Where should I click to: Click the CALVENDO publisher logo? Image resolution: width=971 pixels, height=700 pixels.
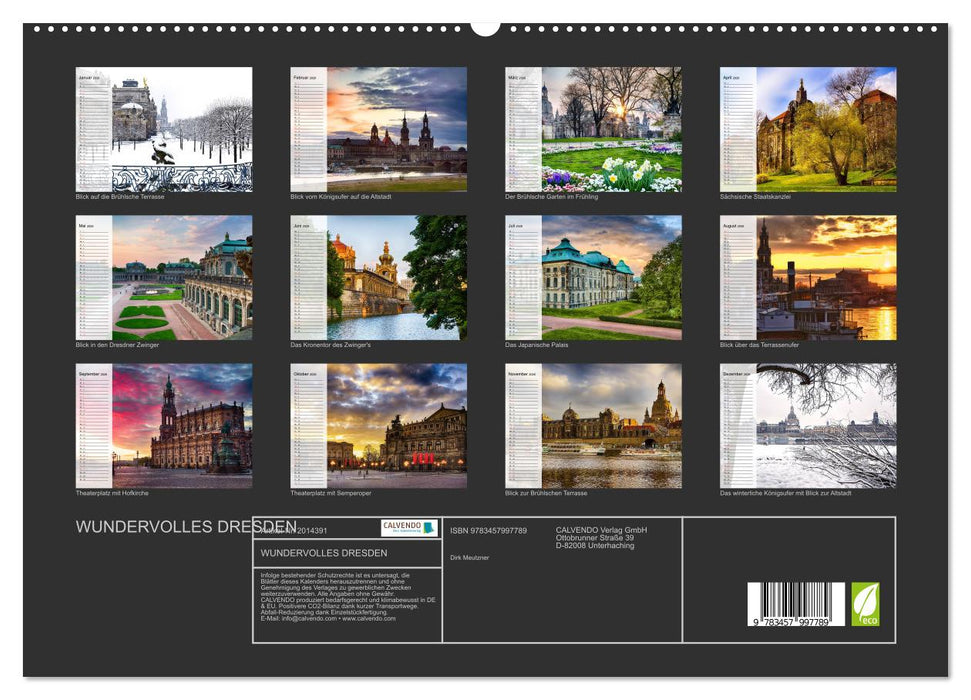click(400, 527)
